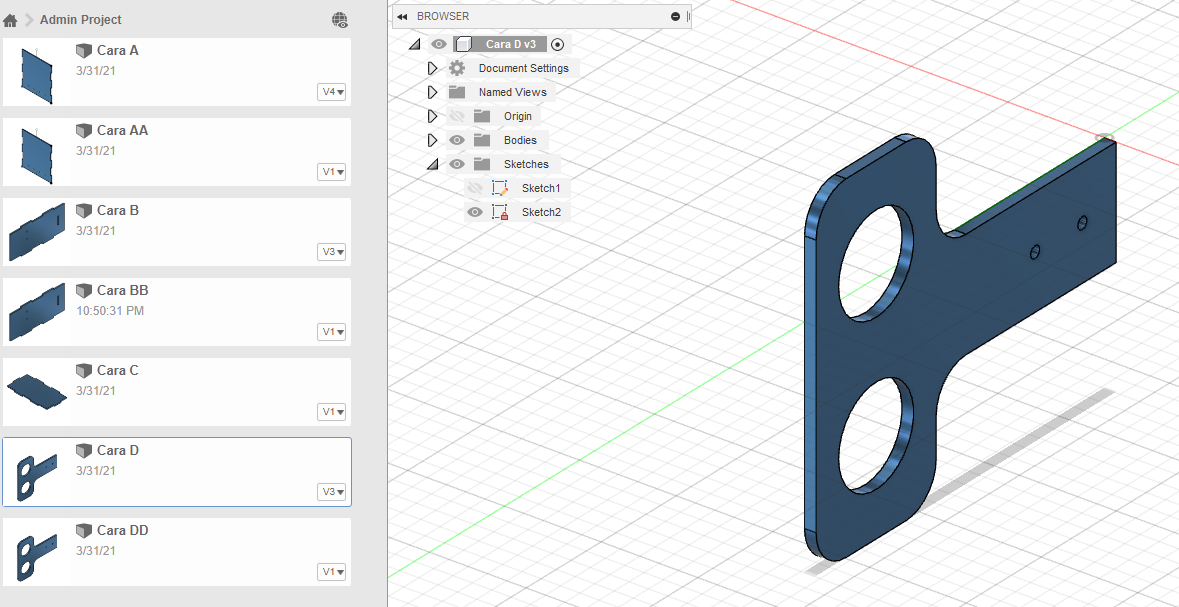
Task: Click the component icon beside Cara D v3
Action: [x=463, y=44]
